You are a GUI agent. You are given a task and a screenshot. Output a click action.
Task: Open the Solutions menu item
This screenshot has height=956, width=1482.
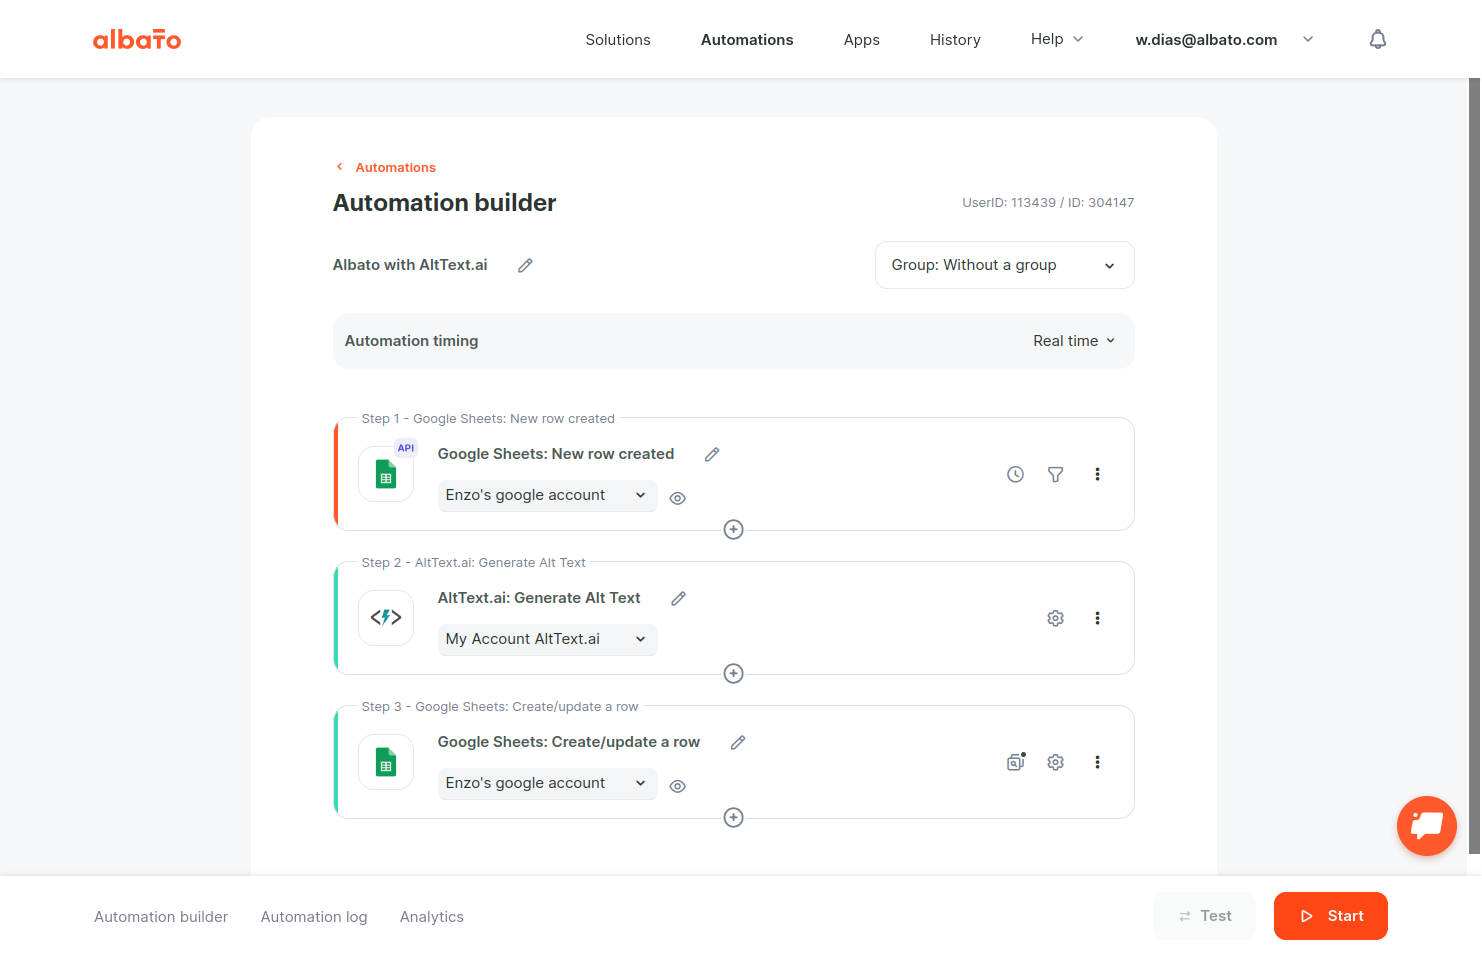(x=618, y=40)
